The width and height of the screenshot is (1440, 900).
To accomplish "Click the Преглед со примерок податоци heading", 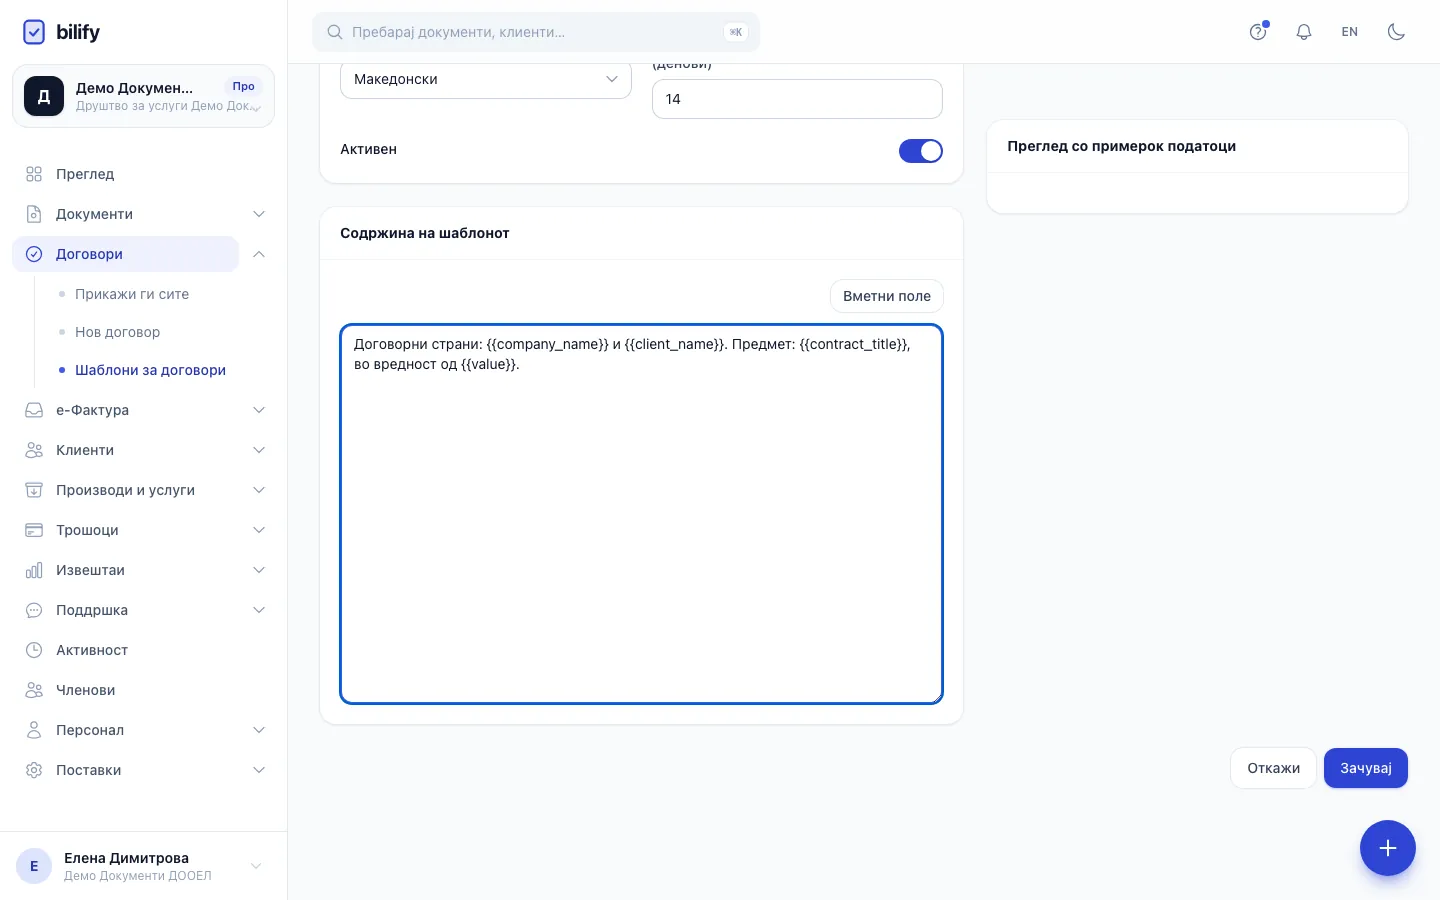I will pyautogui.click(x=1121, y=146).
